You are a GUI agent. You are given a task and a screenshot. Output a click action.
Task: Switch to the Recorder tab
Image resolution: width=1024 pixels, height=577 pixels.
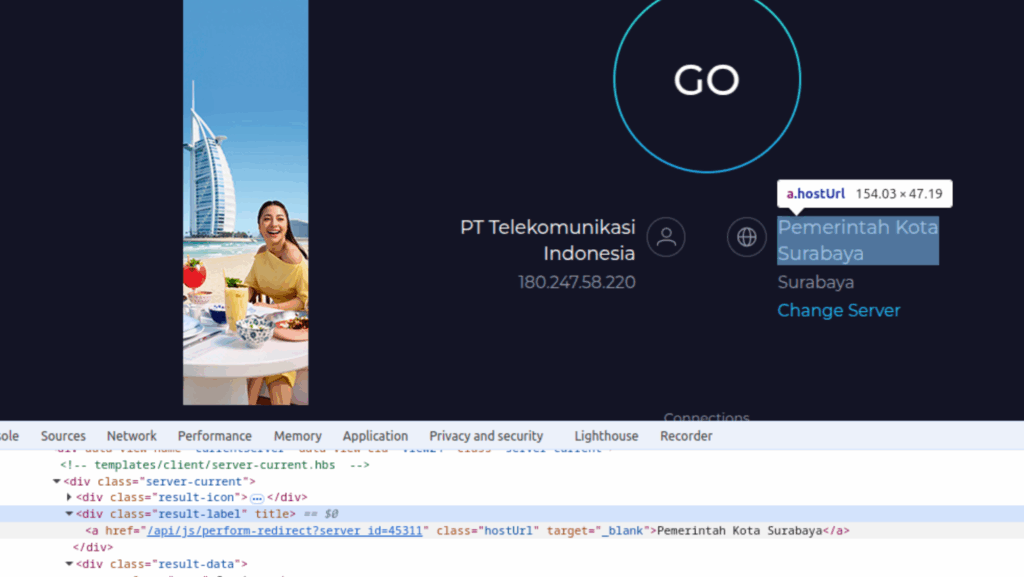click(x=686, y=435)
